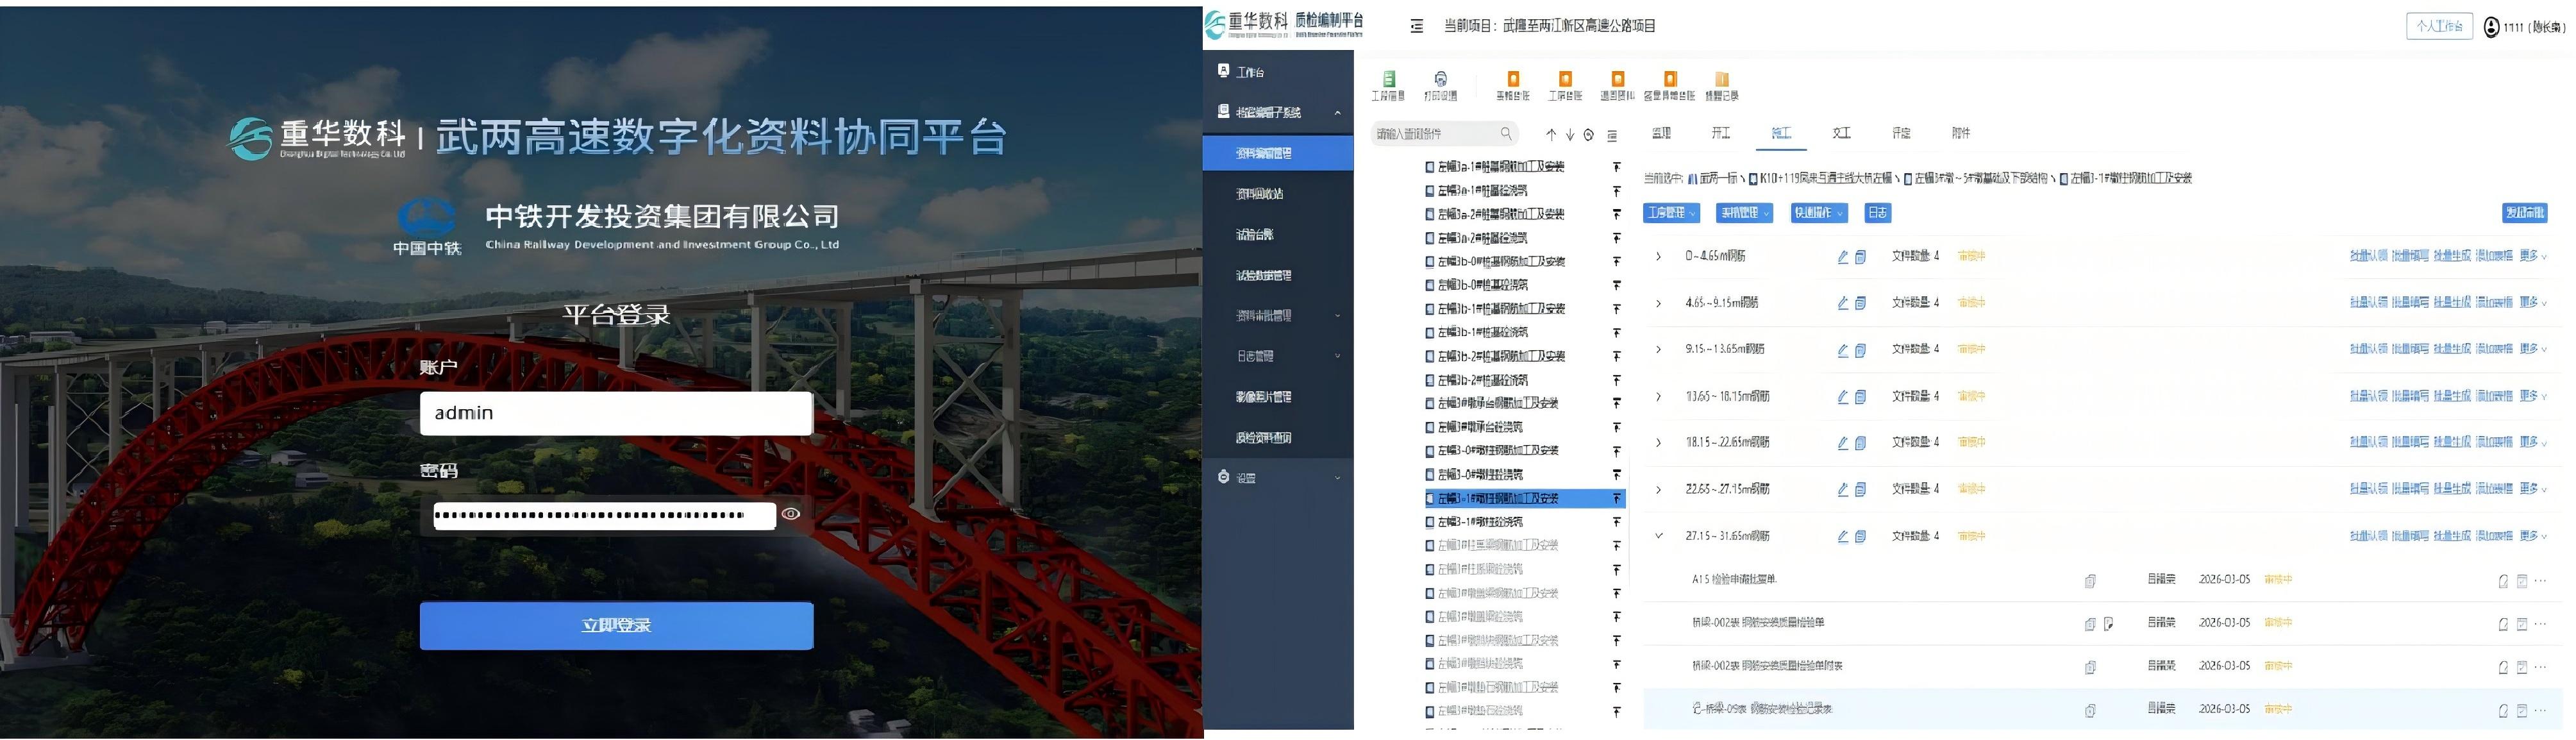
Task: Click the 立即登录 login button
Action: (x=616, y=625)
